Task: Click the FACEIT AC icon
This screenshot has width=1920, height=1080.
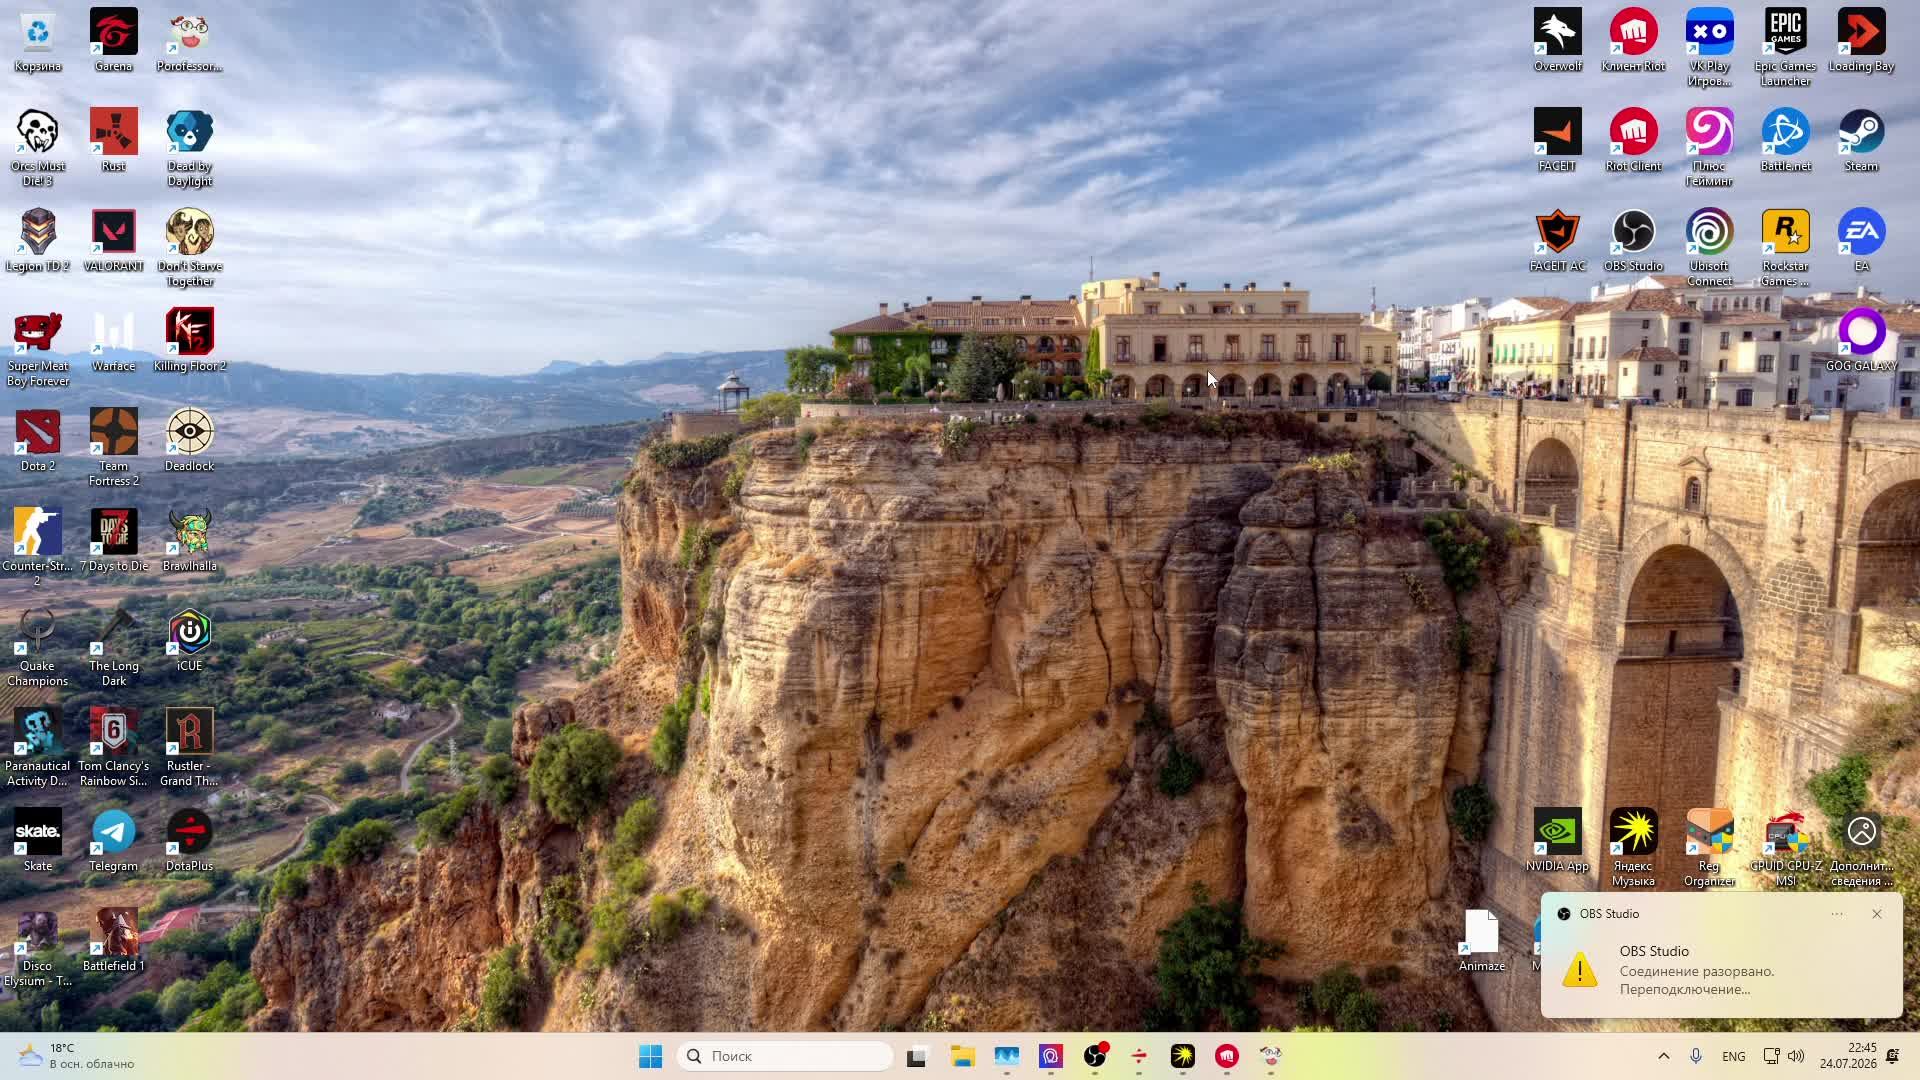Action: [x=1558, y=241]
